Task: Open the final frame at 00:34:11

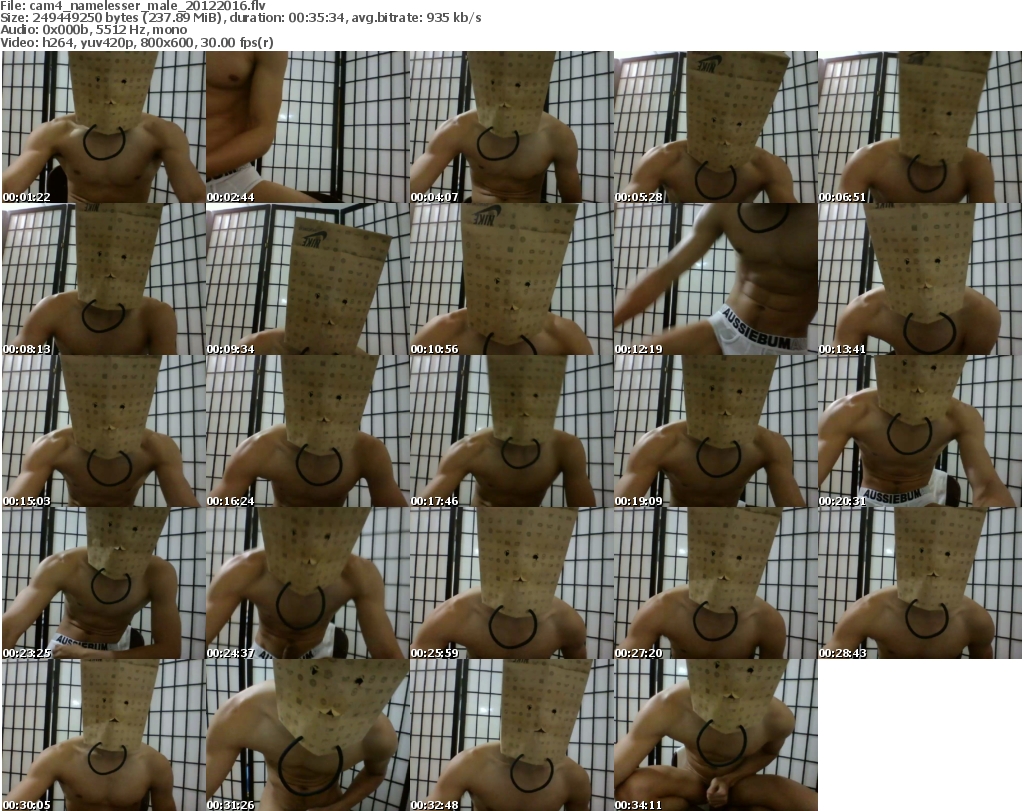Action: [x=715, y=735]
